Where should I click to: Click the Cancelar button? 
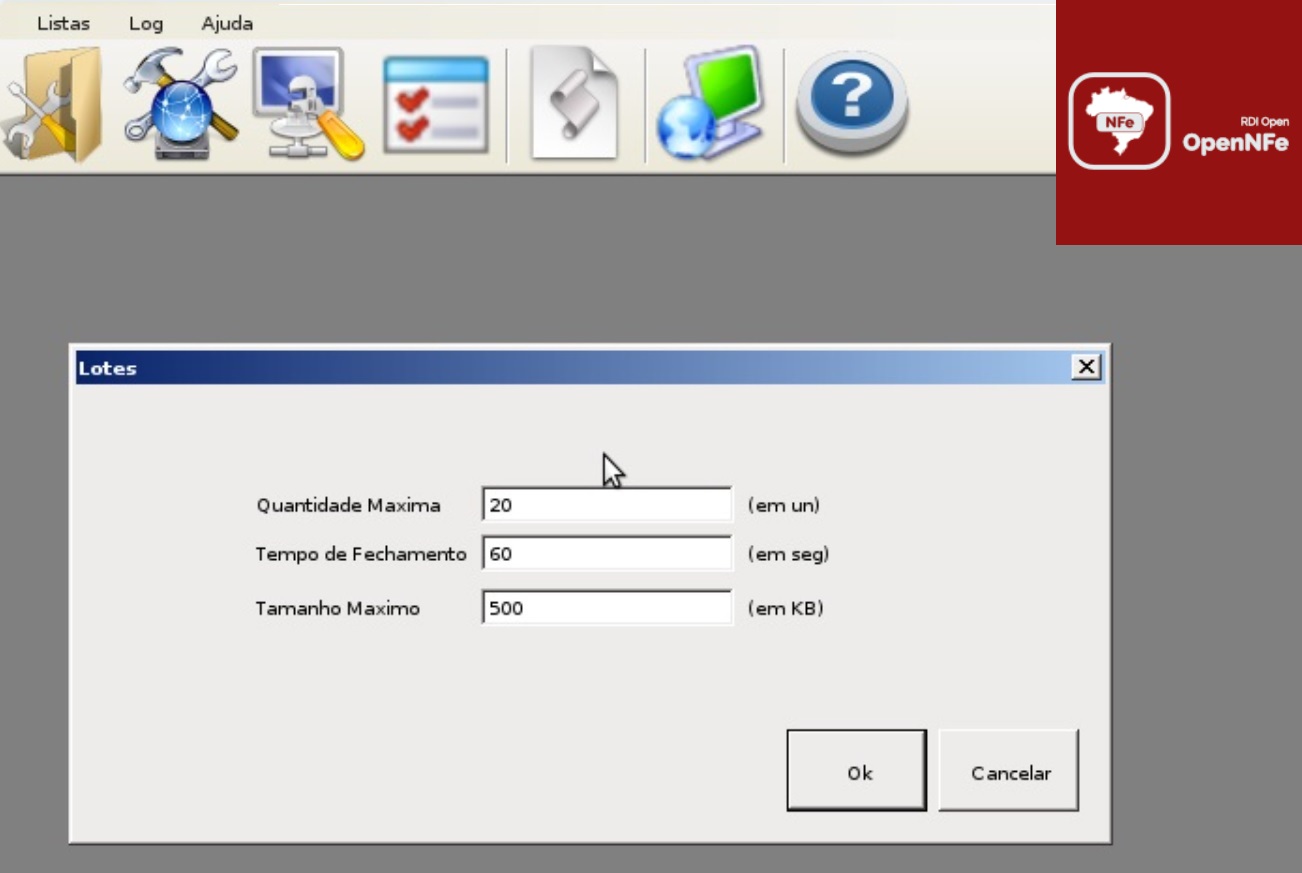[x=1009, y=770]
